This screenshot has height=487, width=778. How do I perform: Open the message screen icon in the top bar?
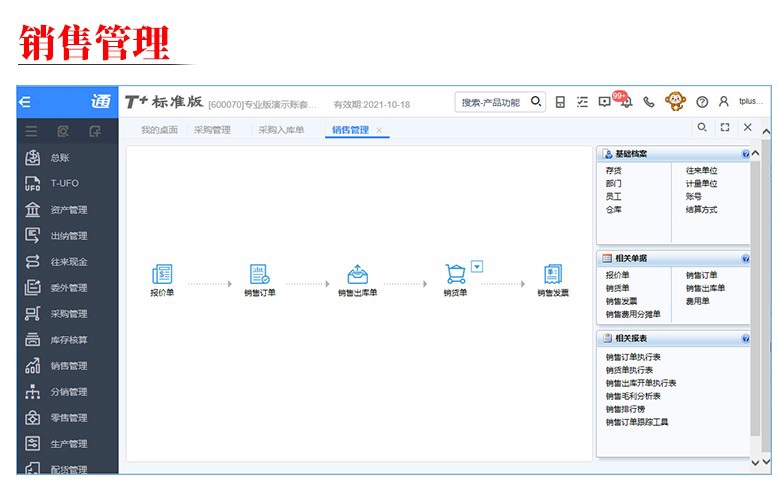point(604,102)
